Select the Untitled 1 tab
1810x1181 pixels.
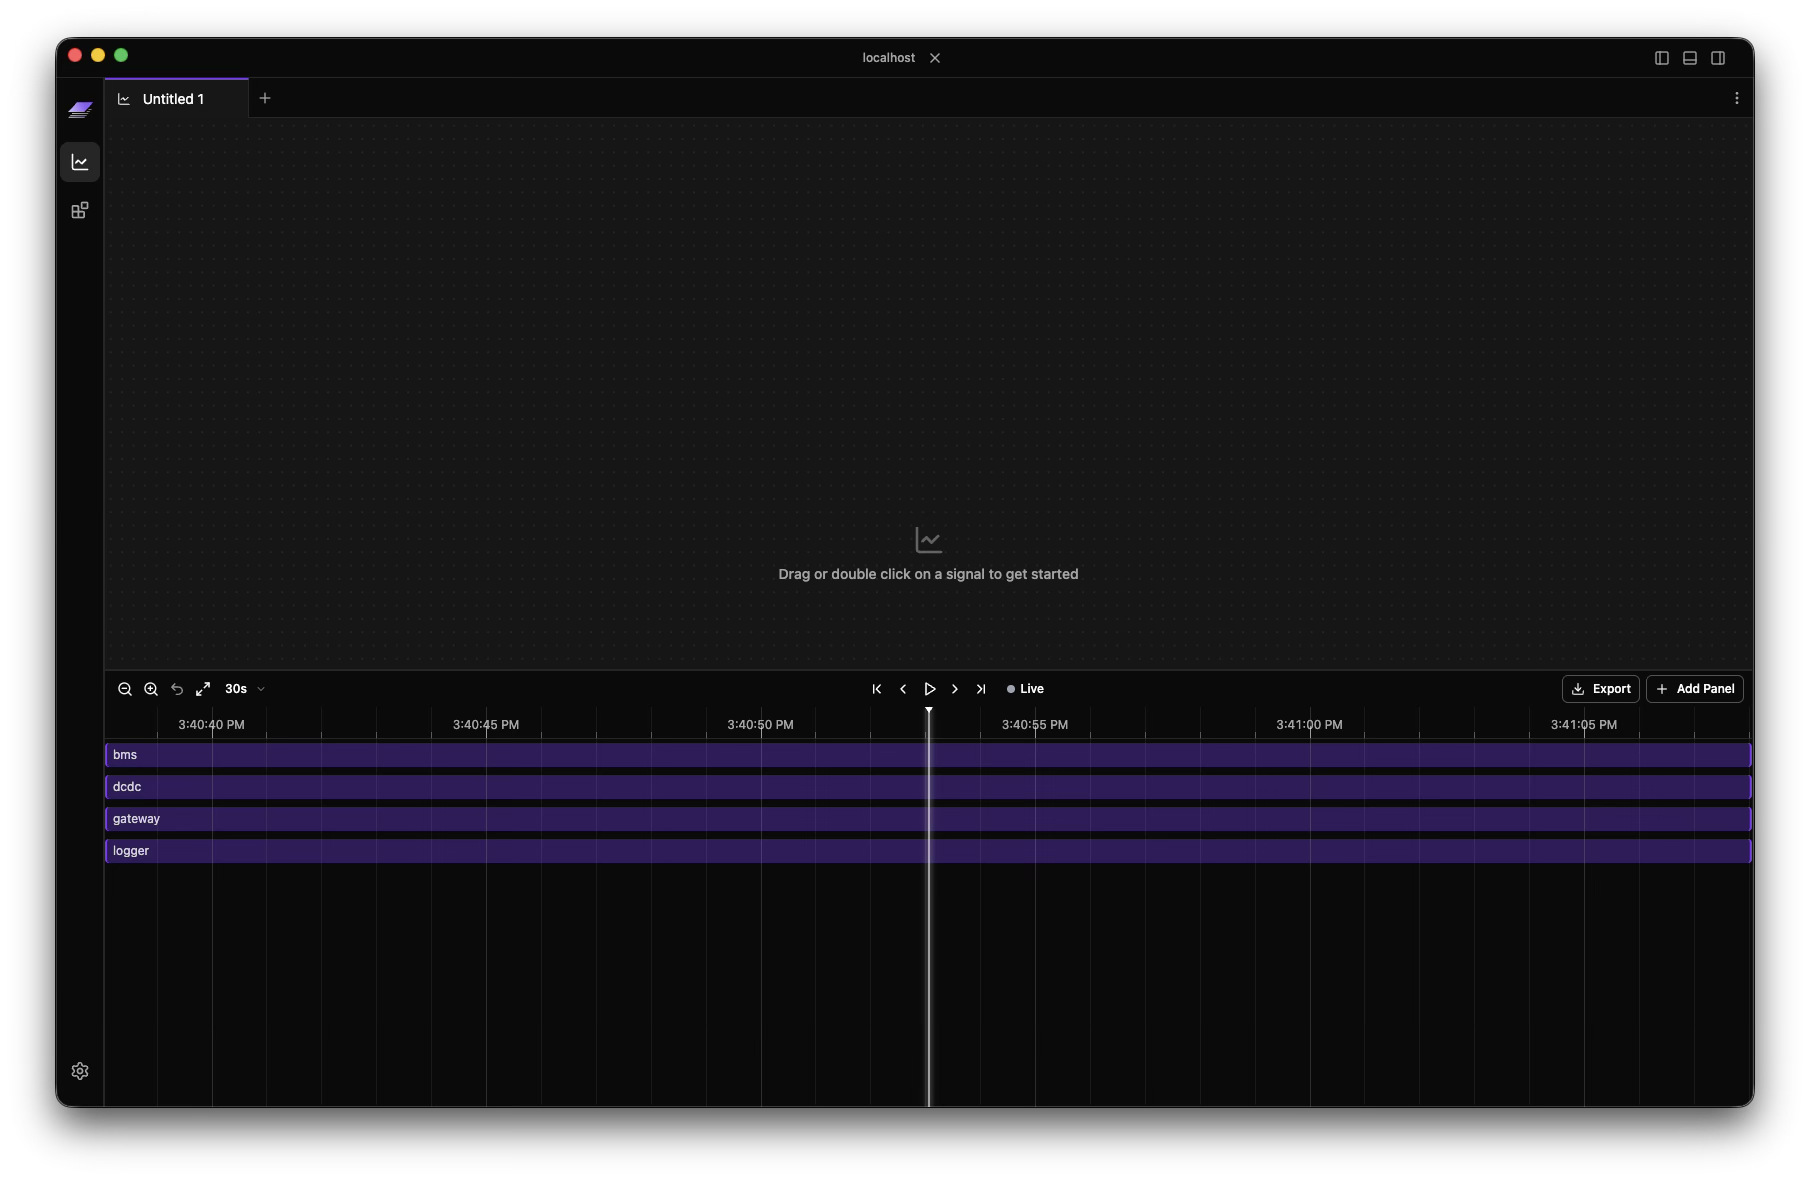[174, 99]
